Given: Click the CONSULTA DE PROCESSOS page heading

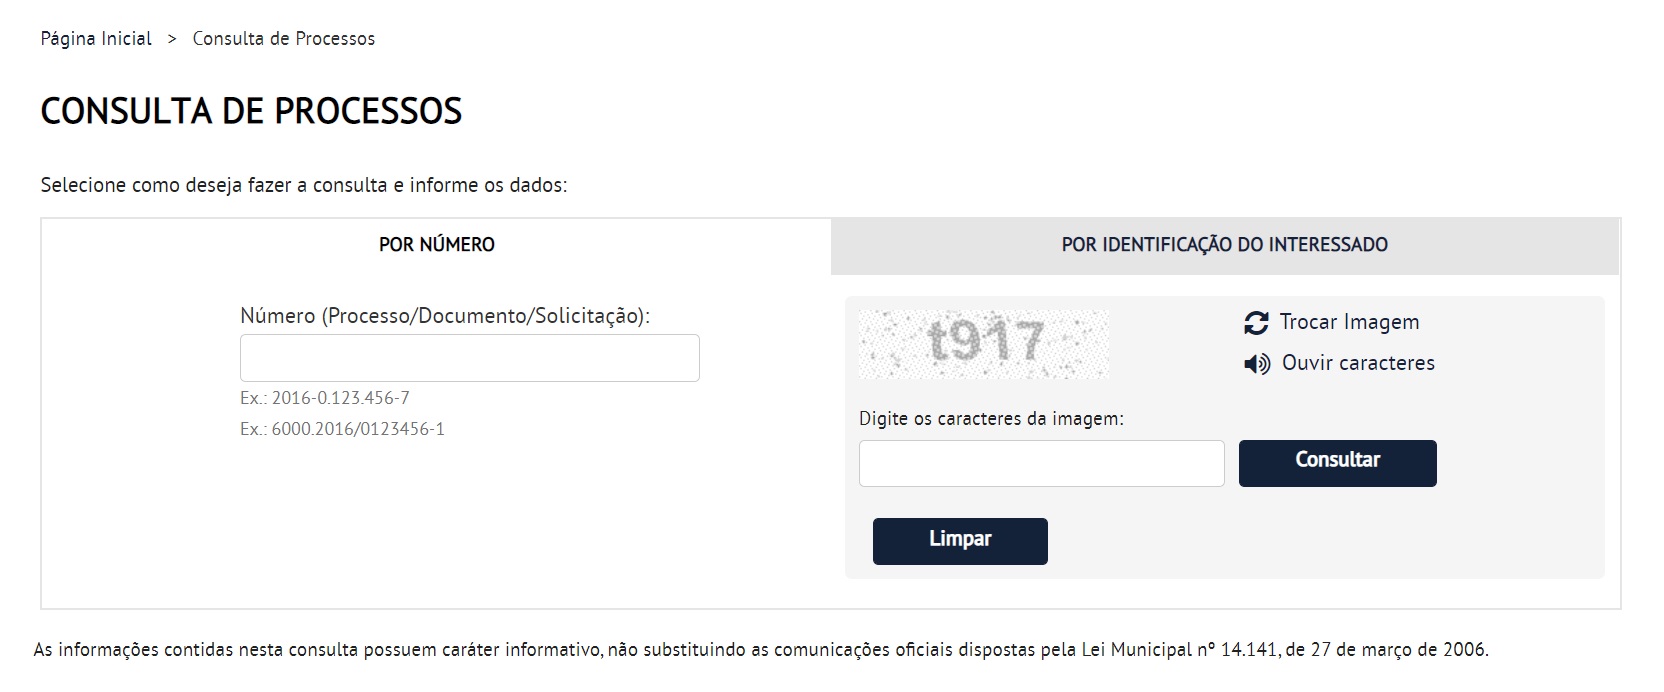Looking at the screenshot, I should click(251, 111).
